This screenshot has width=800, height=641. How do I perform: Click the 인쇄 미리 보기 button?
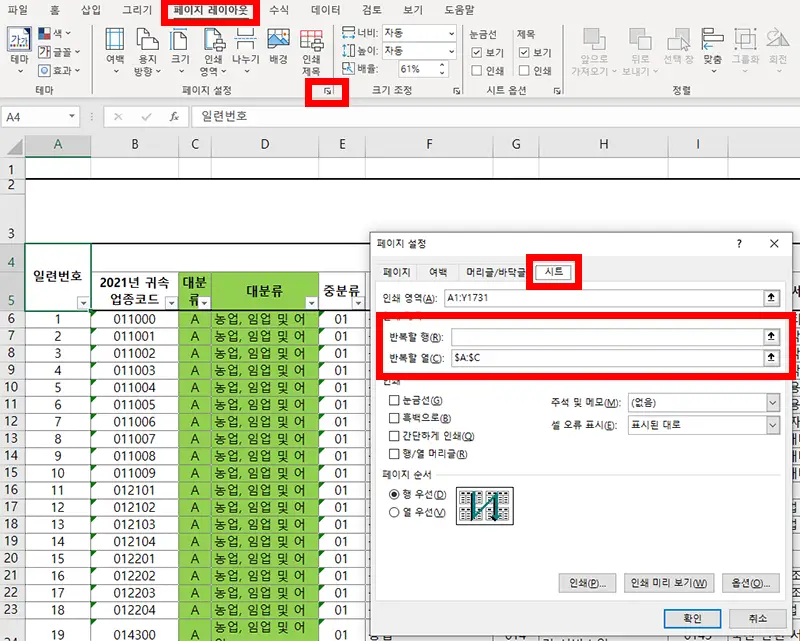[x=669, y=582]
